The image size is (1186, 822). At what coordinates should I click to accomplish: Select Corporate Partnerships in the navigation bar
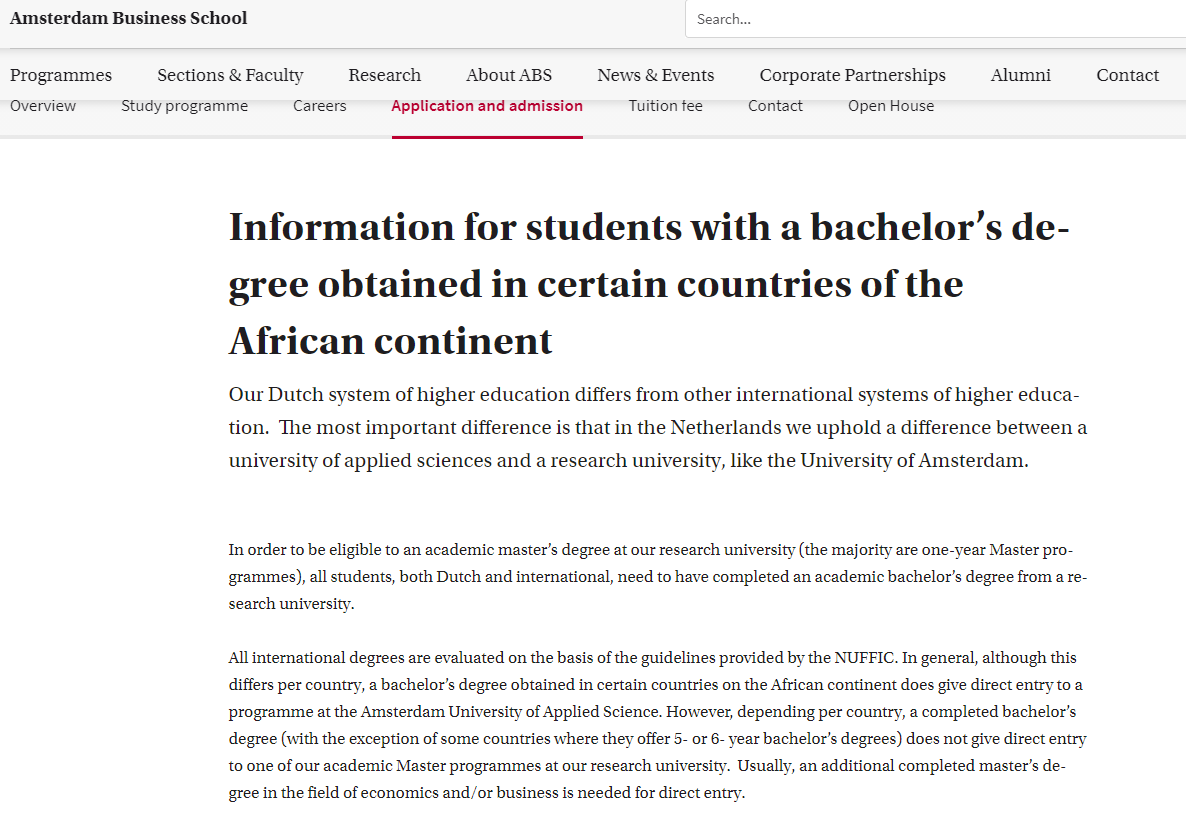tap(852, 75)
